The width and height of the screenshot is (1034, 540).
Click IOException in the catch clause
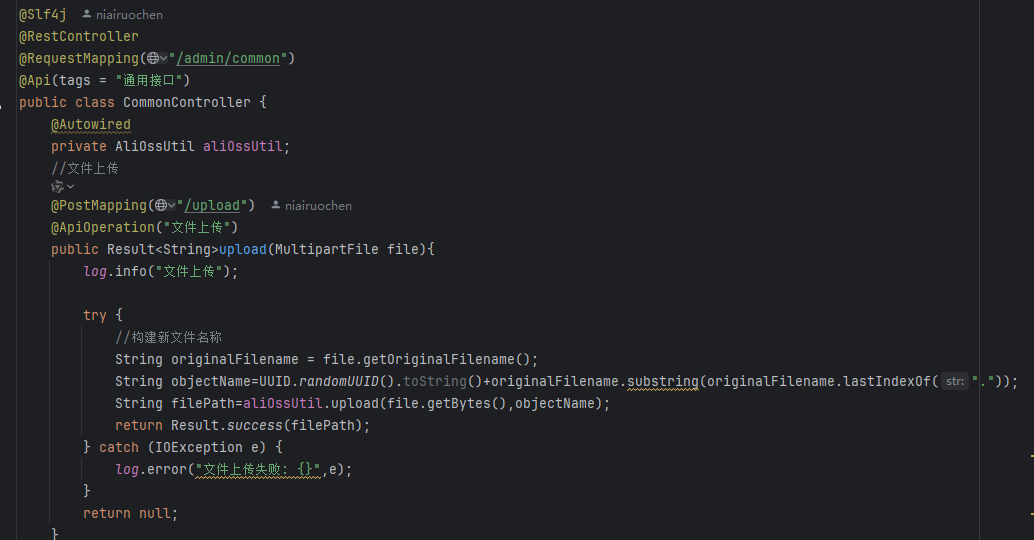click(199, 448)
